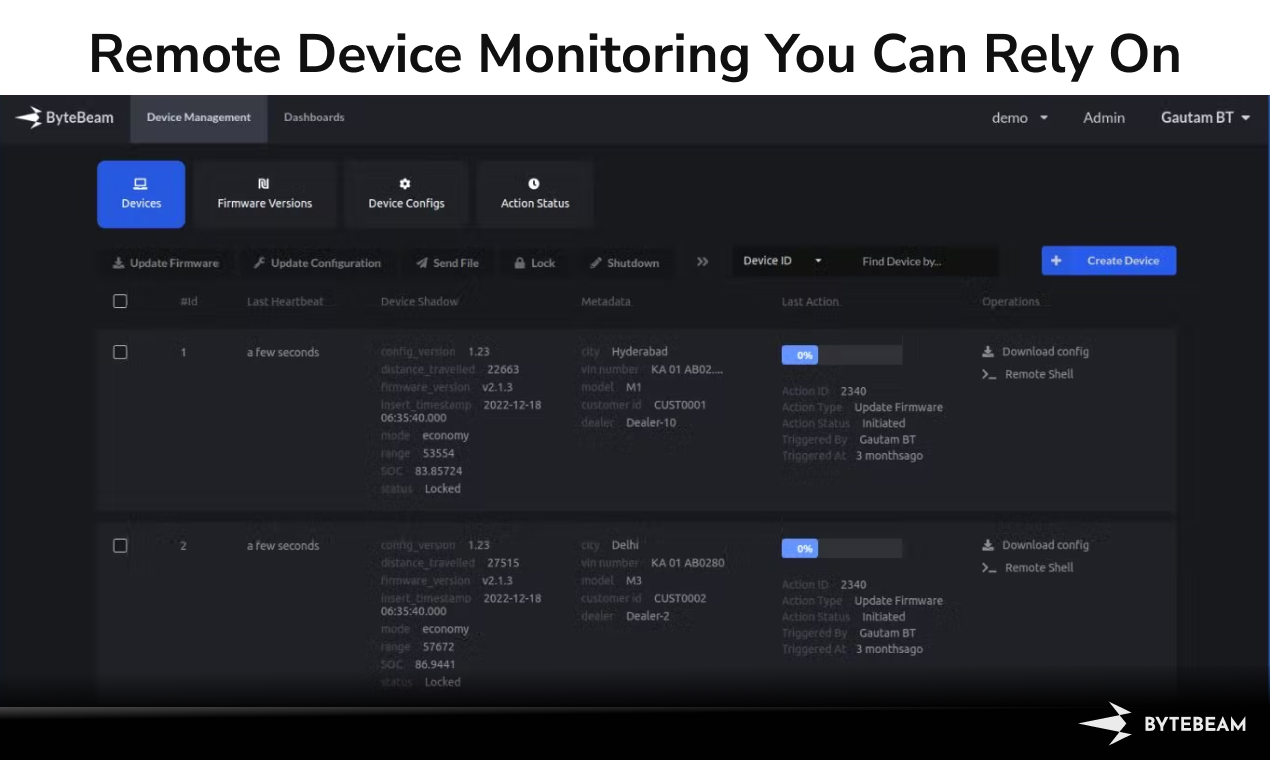Expand more actions with the double chevron
This screenshot has height=760, width=1270.
[703, 262]
